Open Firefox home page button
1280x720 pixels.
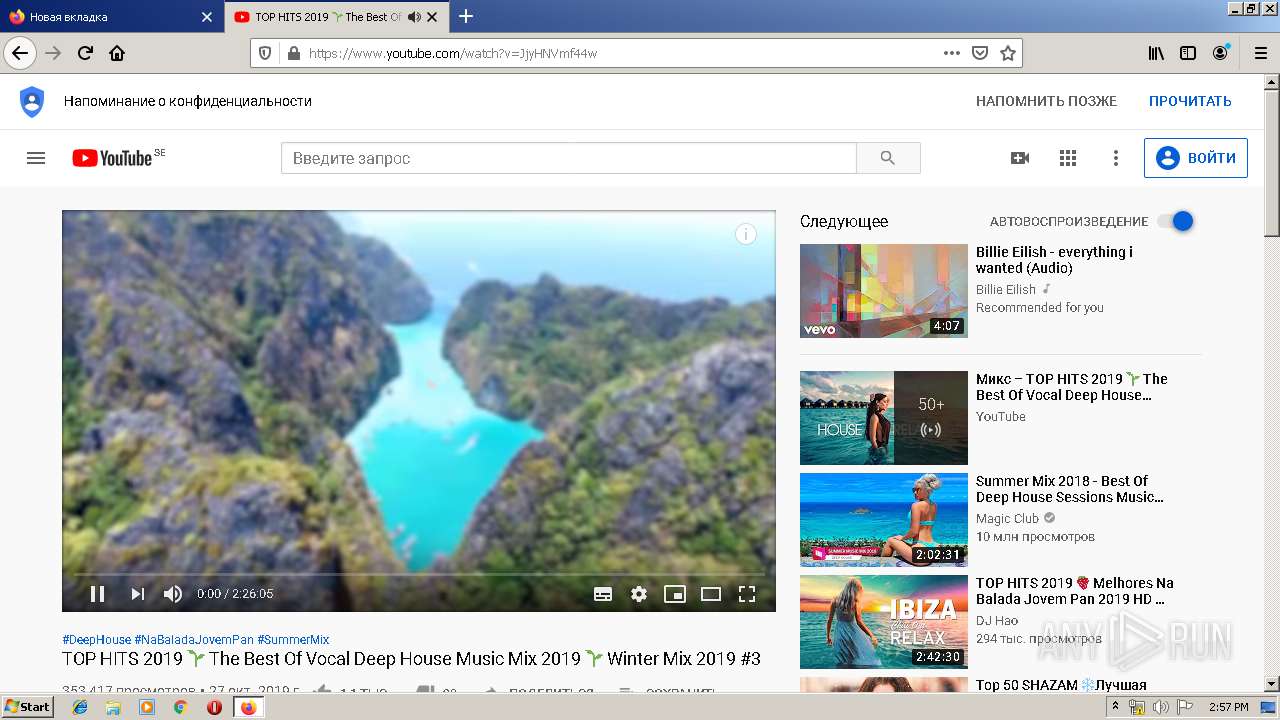point(117,53)
